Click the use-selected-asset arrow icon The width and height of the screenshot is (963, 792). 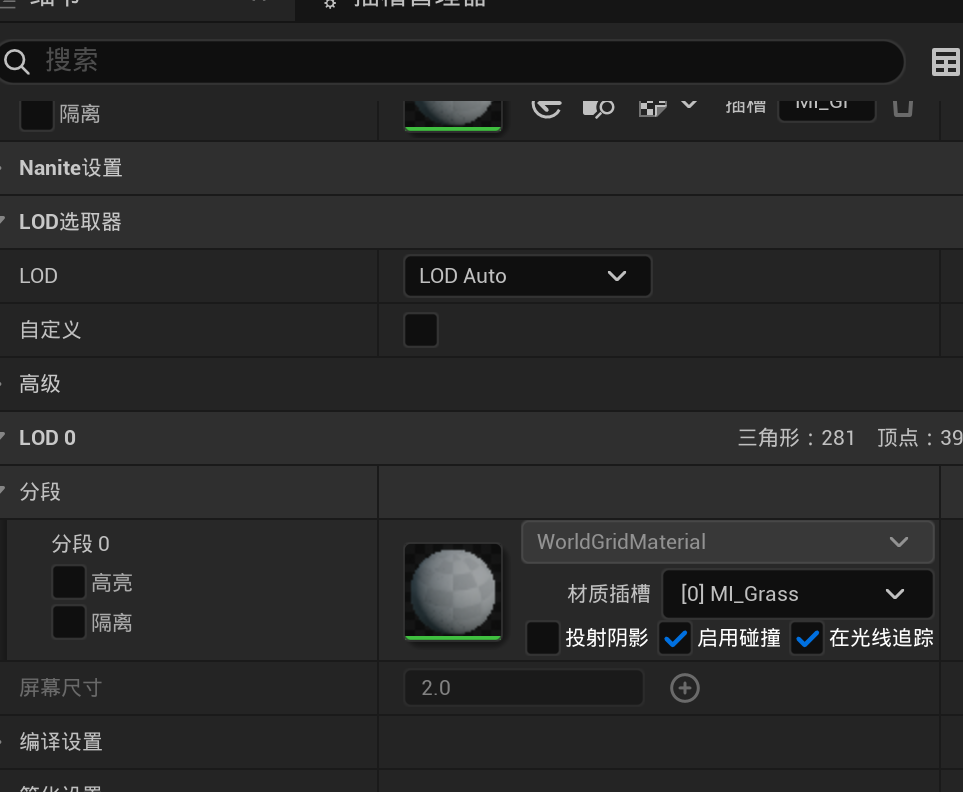coord(546,105)
